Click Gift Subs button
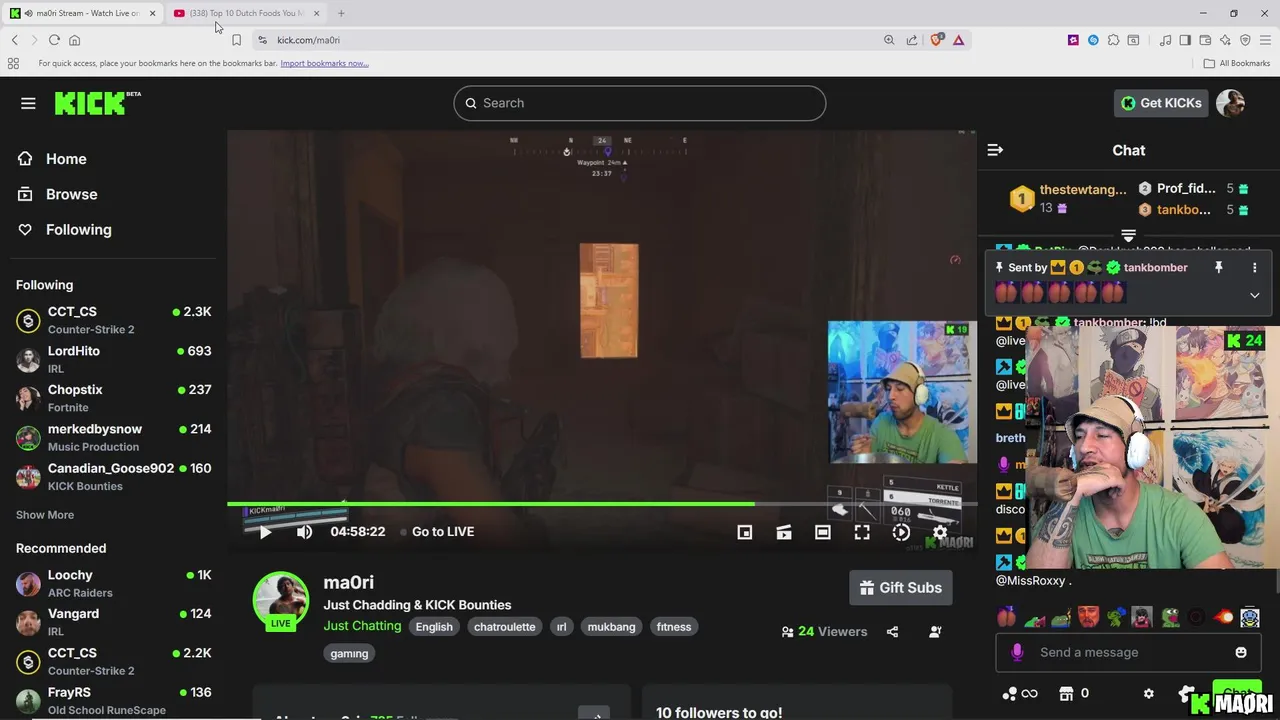The width and height of the screenshot is (1280, 720). pos(901,588)
